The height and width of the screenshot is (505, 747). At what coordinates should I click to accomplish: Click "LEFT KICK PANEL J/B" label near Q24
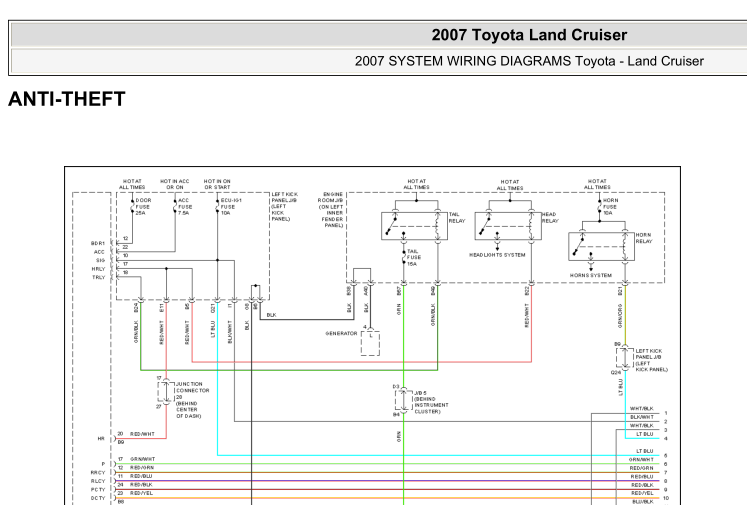click(x=651, y=360)
